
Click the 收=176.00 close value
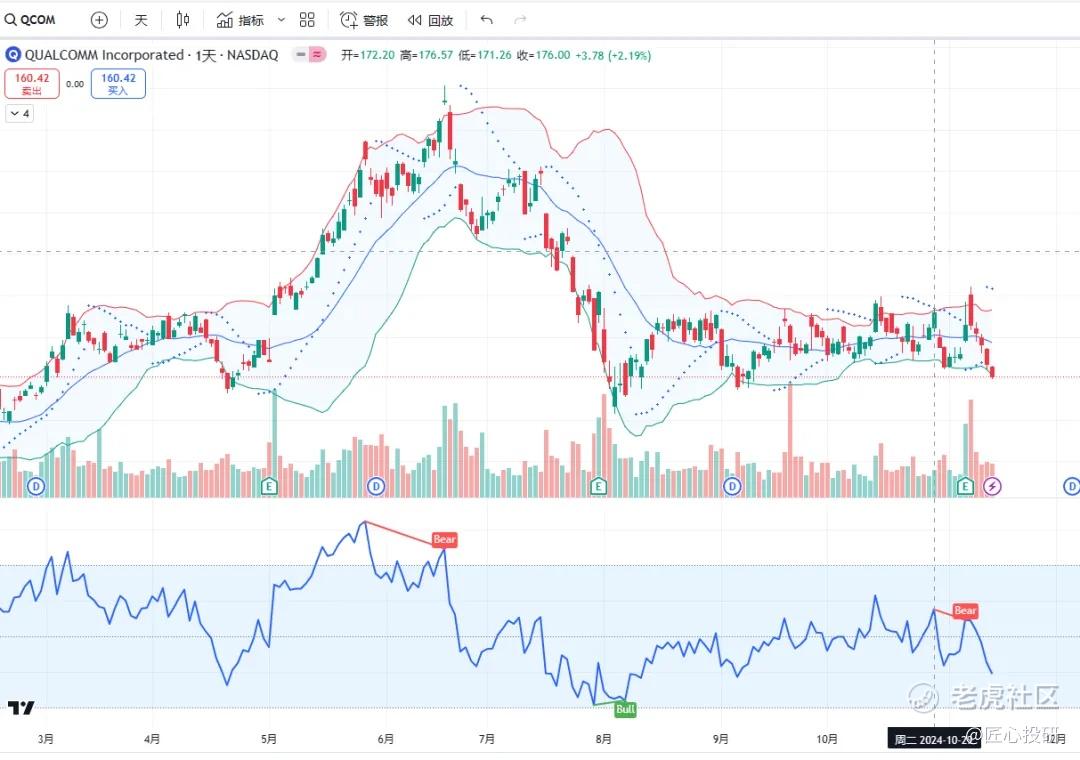pyautogui.click(x=543, y=55)
